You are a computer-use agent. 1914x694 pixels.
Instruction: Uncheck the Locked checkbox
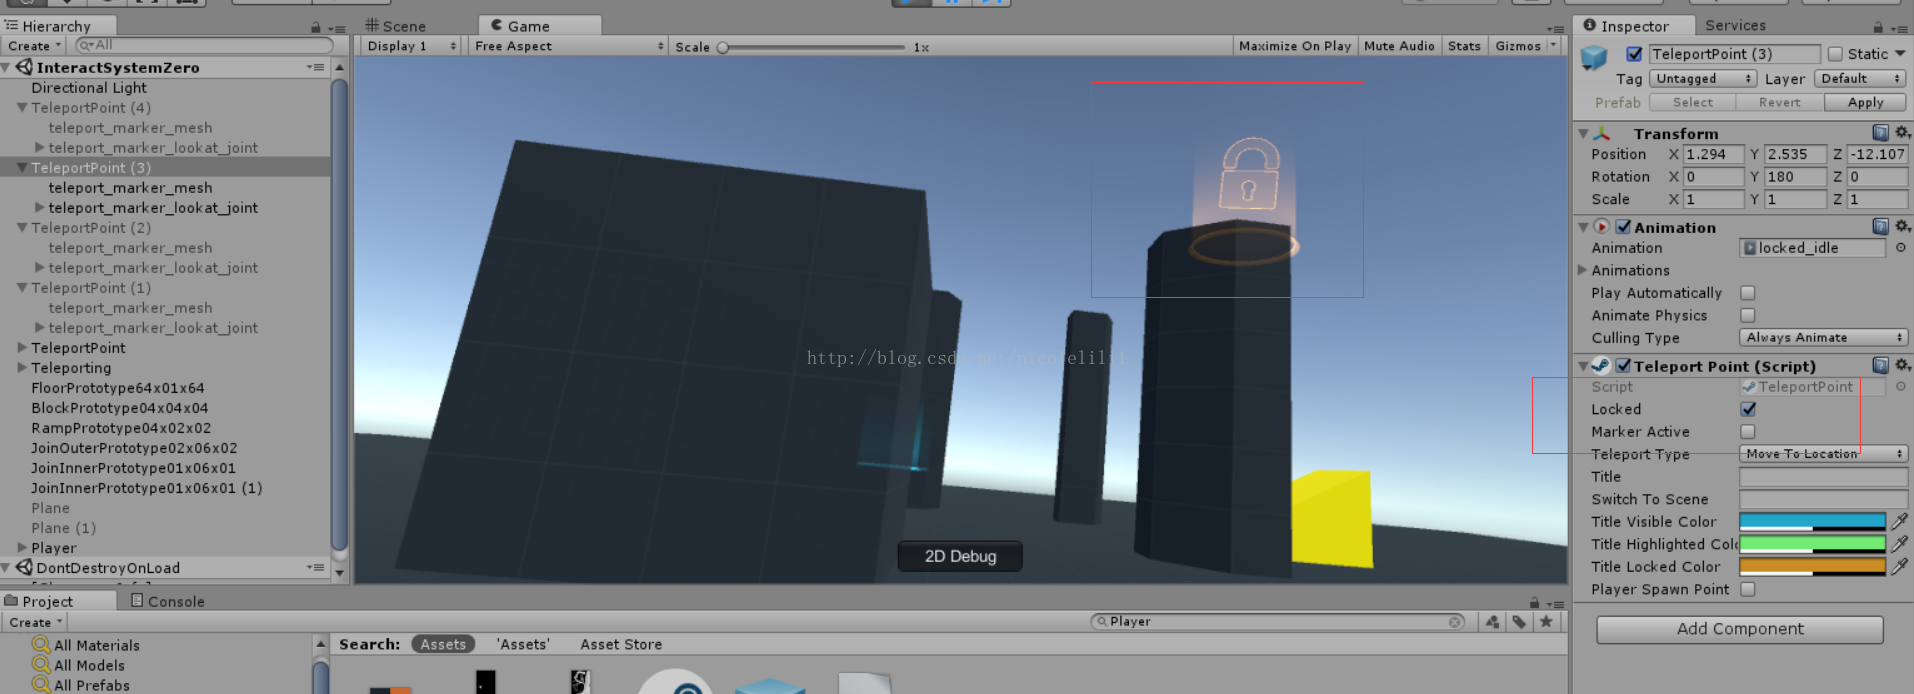coord(1748,409)
